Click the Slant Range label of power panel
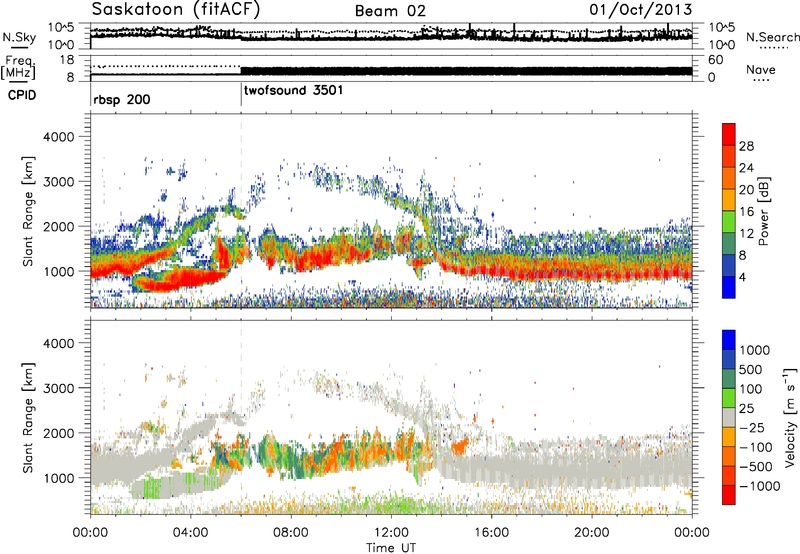This screenshot has height=554, width=800. (28, 212)
